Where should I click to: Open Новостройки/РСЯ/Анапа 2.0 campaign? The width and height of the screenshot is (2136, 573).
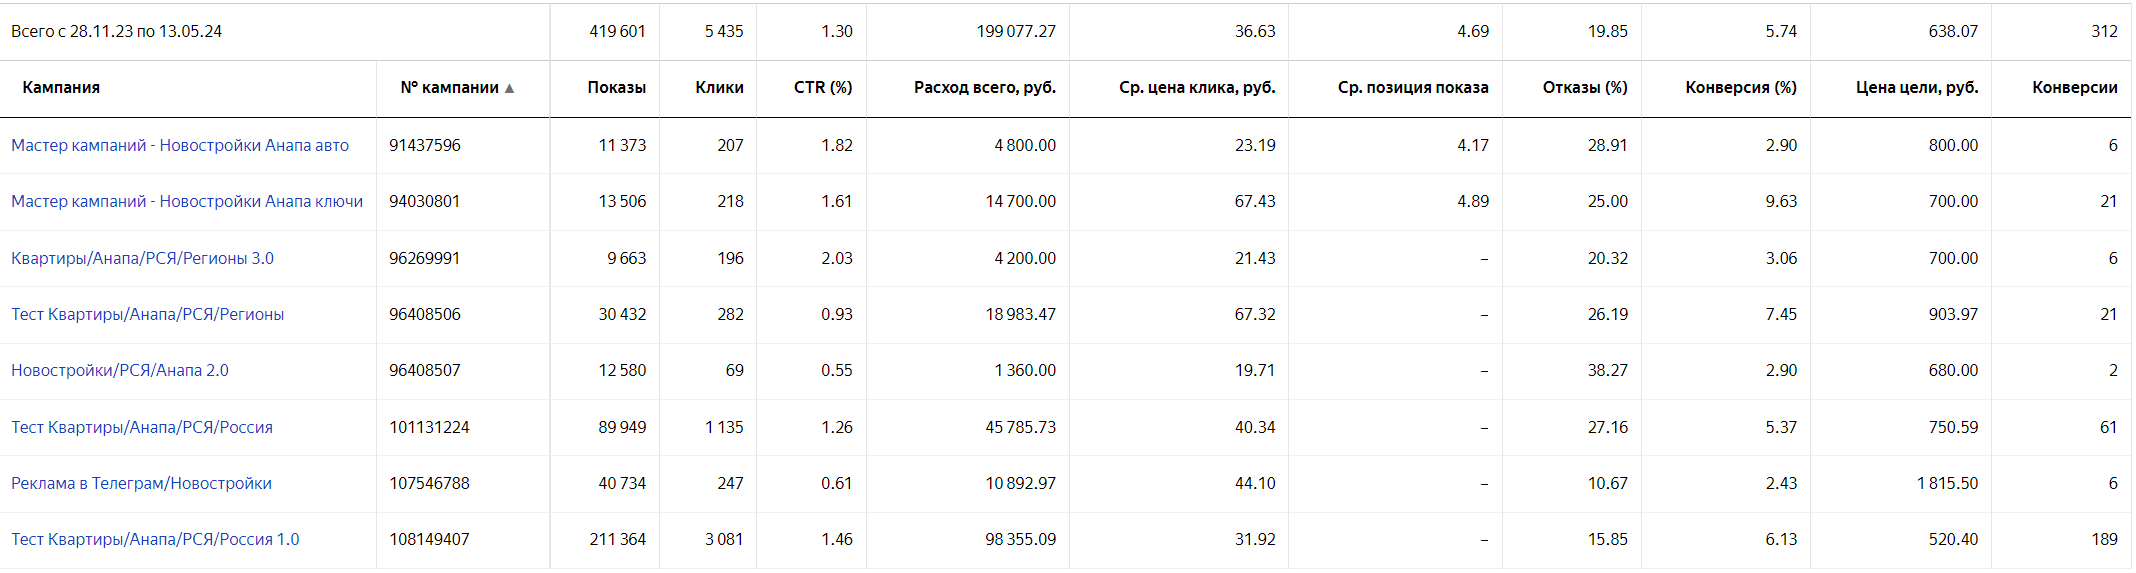pyautogui.click(x=120, y=370)
